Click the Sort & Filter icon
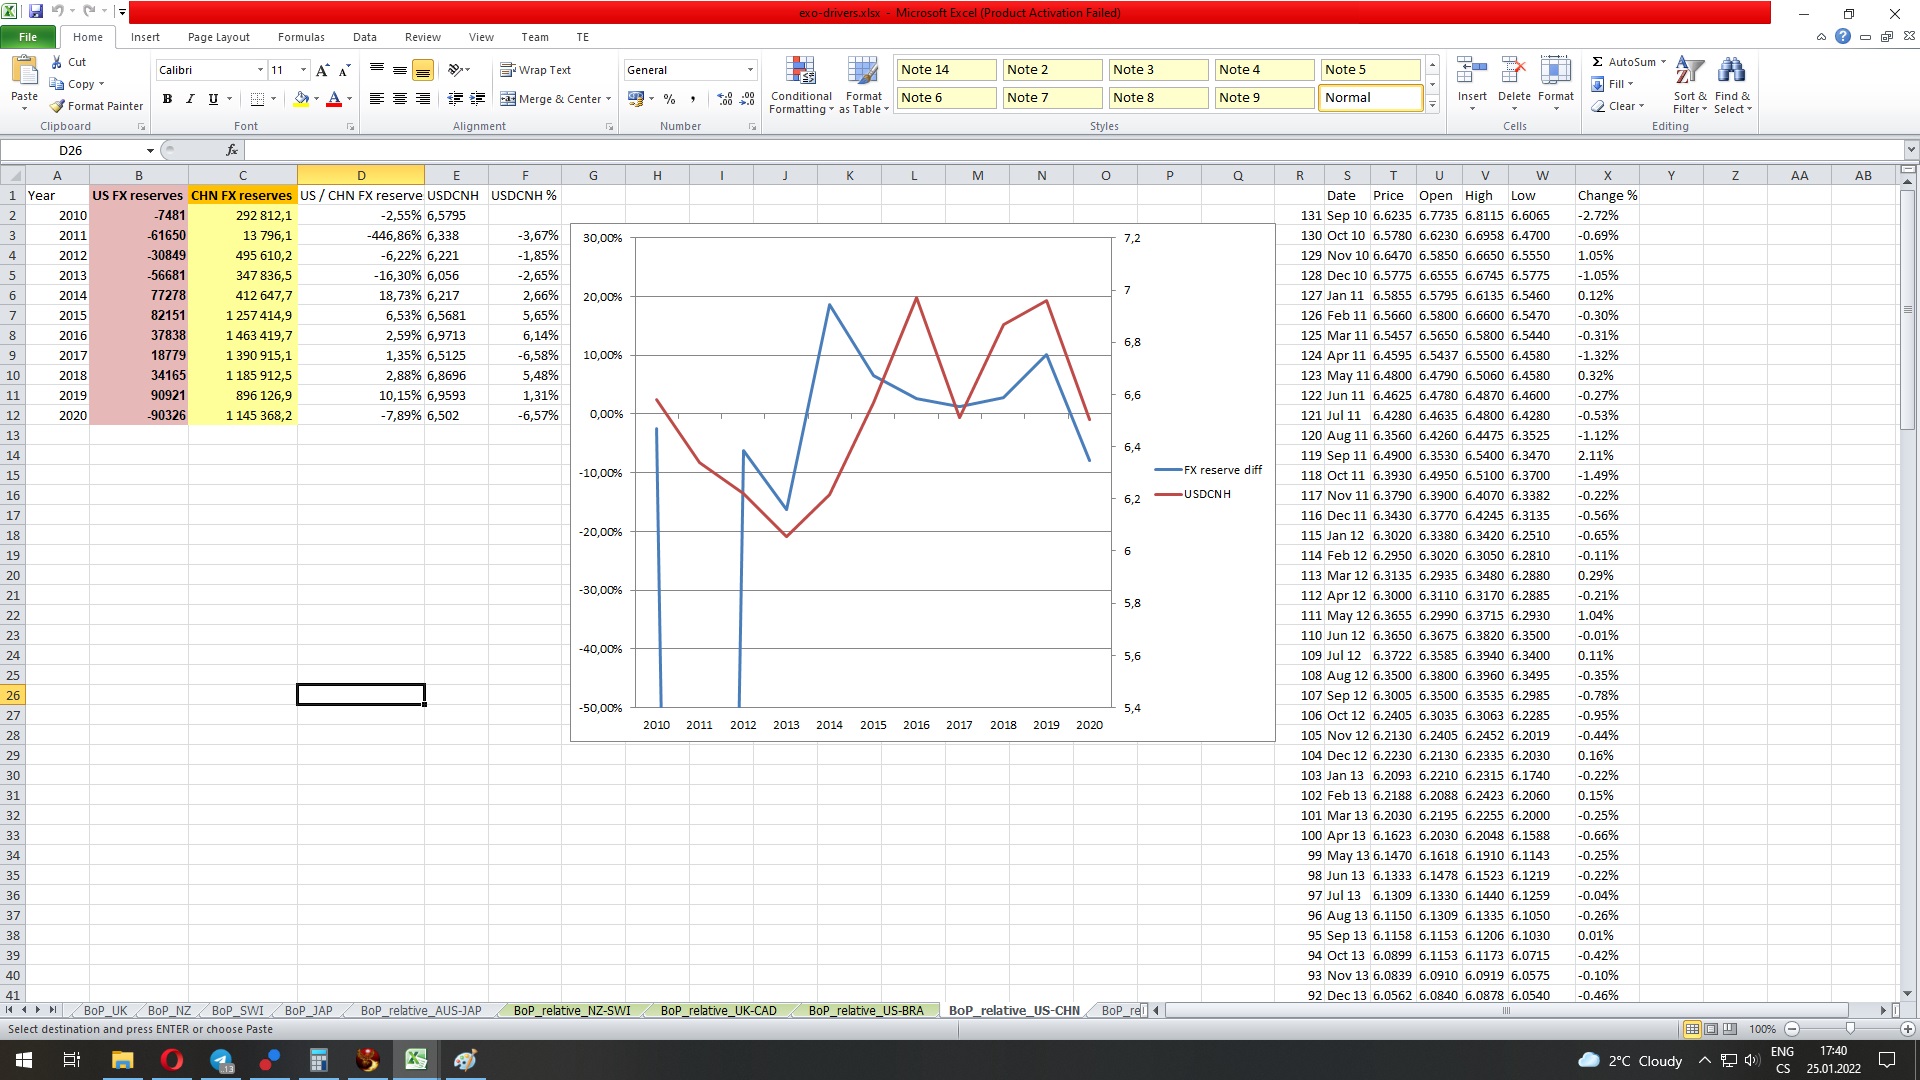The width and height of the screenshot is (1920, 1080). (1690, 72)
